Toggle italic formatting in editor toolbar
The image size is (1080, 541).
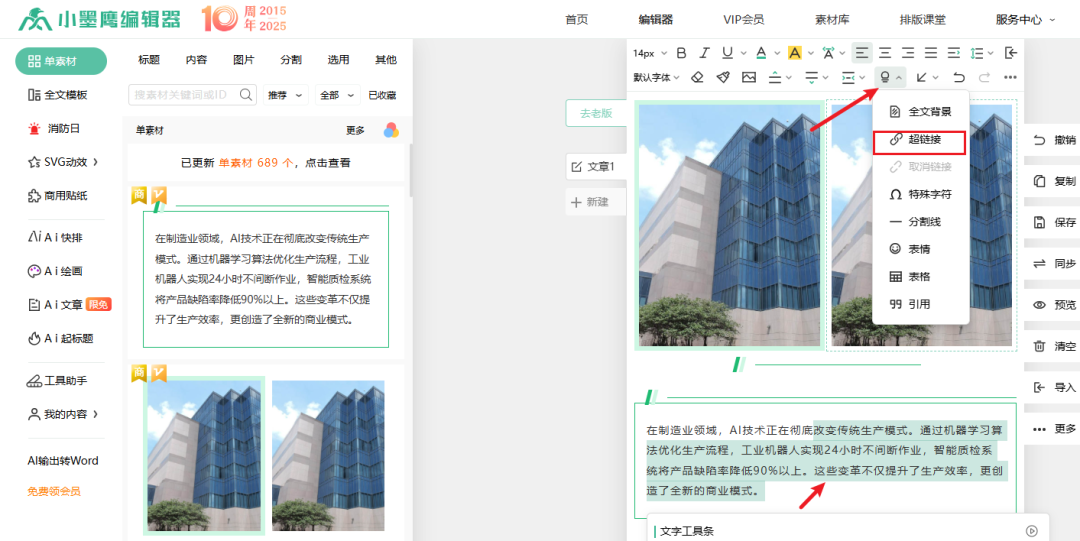[704, 52]
